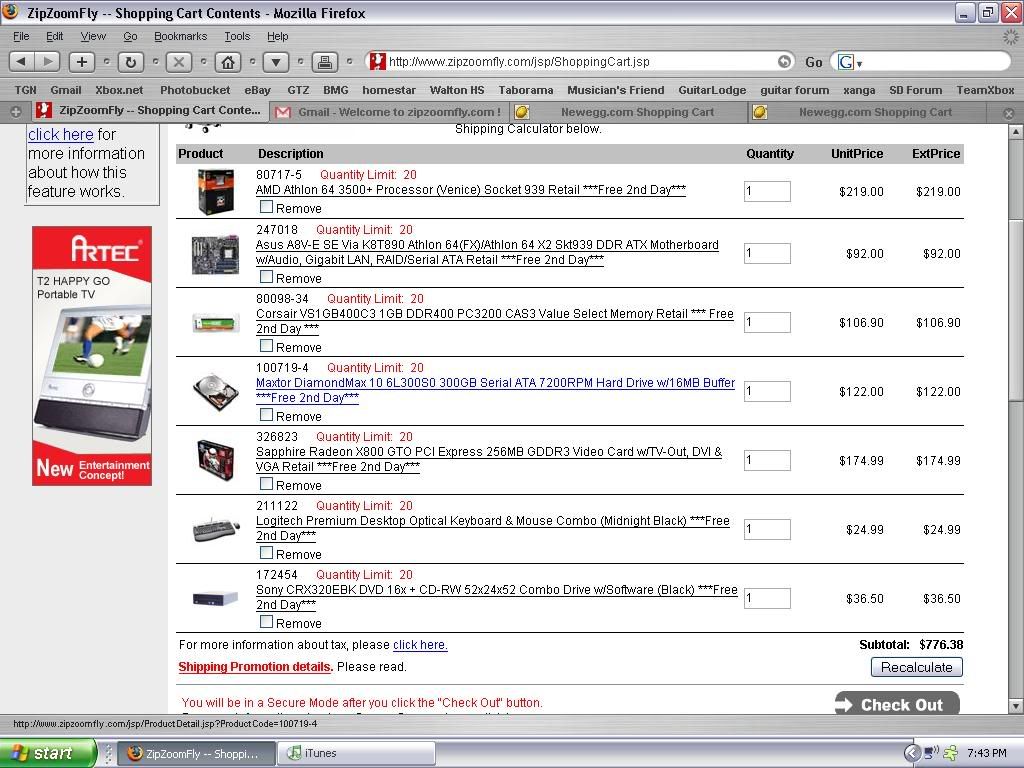This screenshot has width=1024, height=768.
Task: Open the Maxtor DiamondMax 10 product link
Action: (495, 391)
